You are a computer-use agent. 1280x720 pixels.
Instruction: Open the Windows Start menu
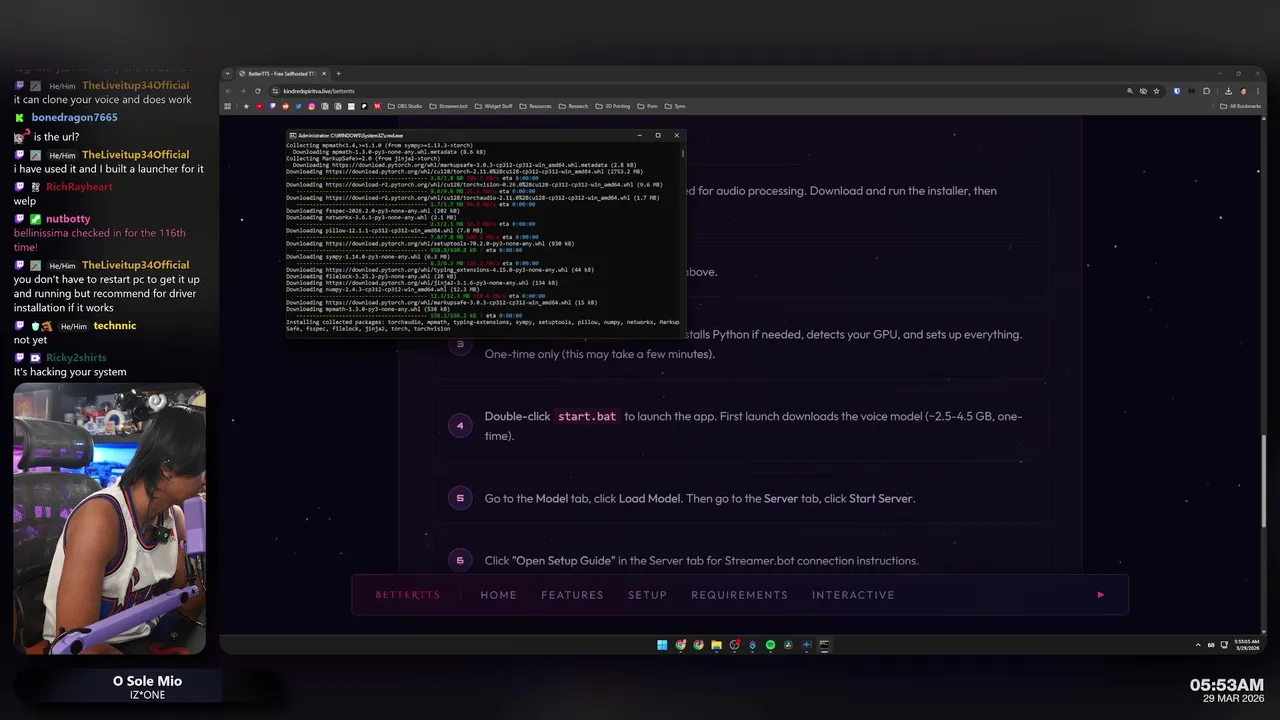[662, 645]
